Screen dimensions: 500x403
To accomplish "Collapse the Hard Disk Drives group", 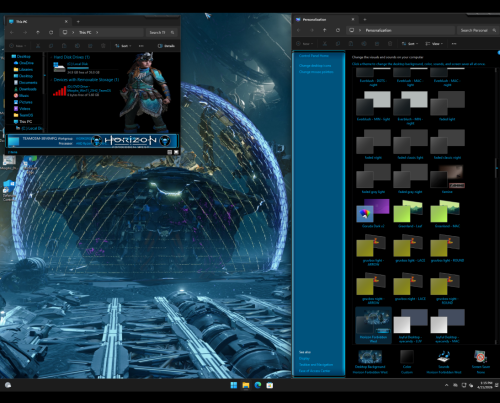I will (51, 57).
